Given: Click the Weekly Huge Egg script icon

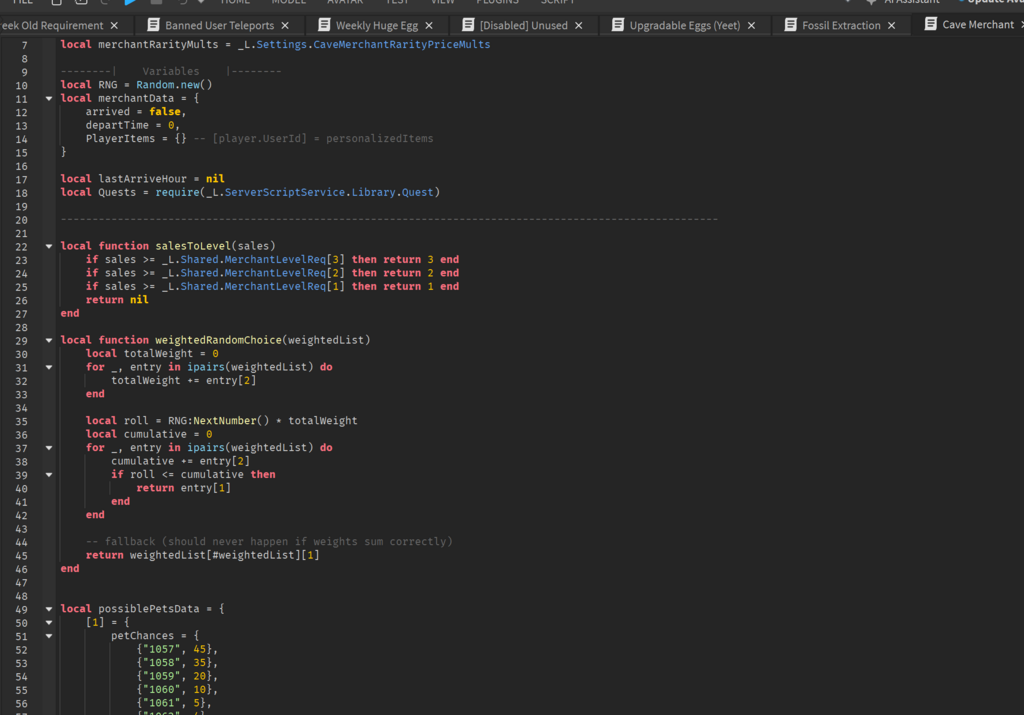Looking at the screenshot, I should click(x=324, y=25).
